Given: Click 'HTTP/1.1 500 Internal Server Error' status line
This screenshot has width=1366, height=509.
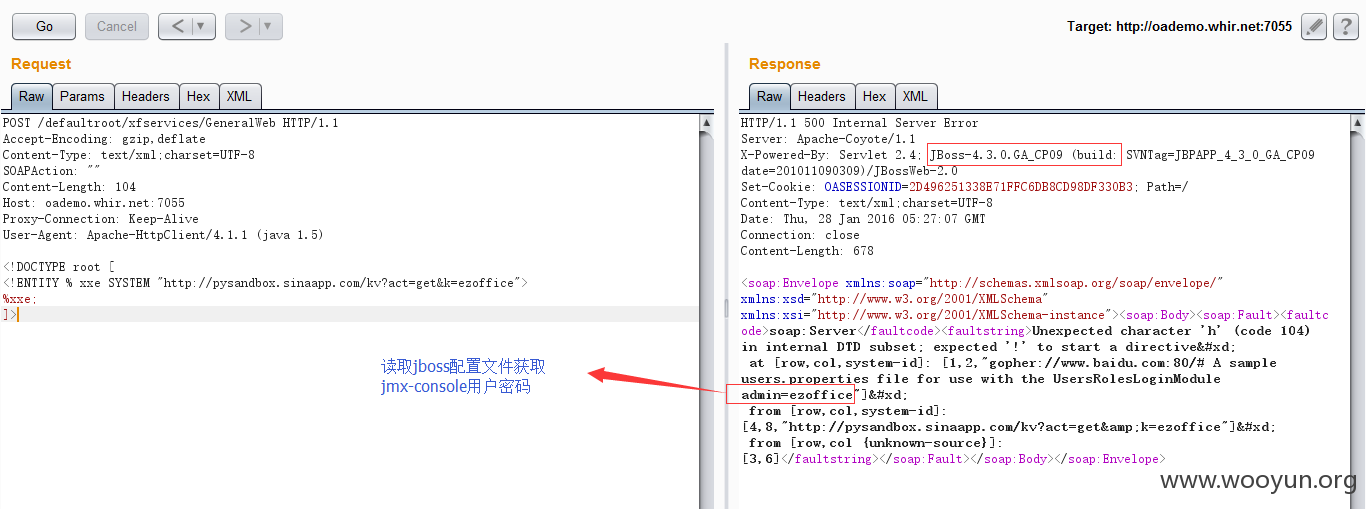Looking at the screenshot, I should (860, 123).
